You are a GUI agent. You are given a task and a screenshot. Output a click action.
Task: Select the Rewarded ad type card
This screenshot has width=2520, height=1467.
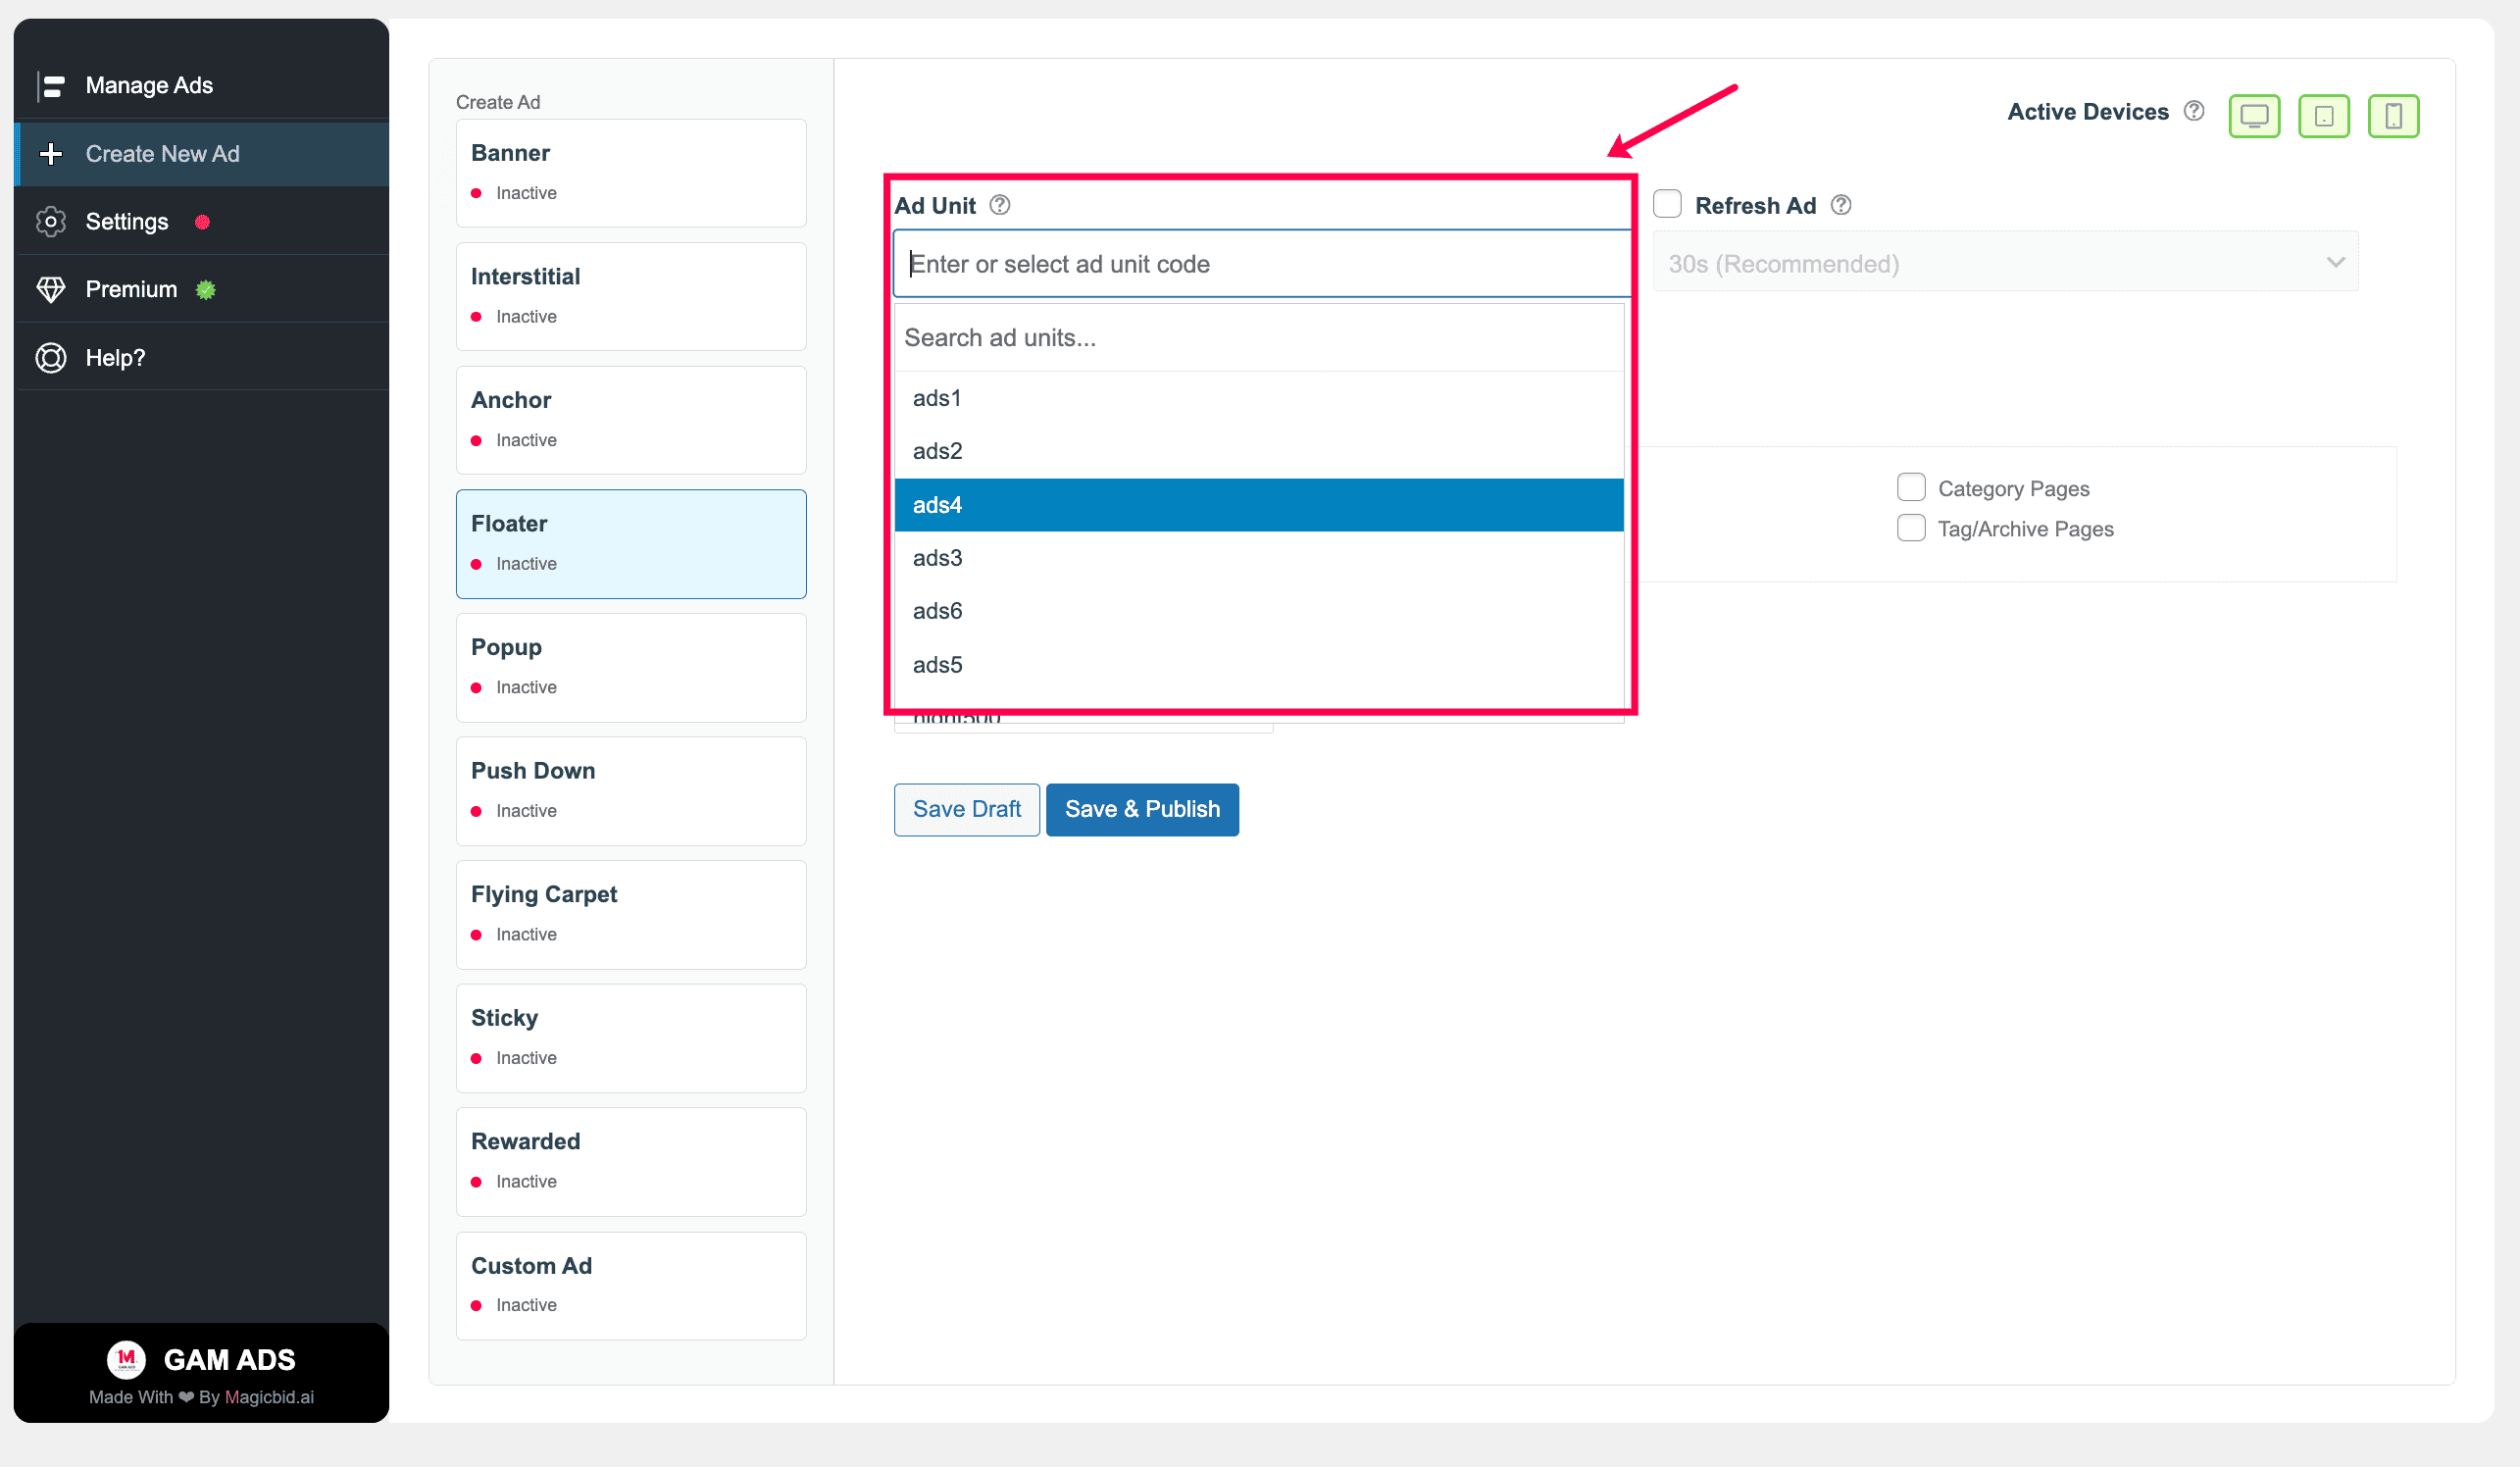[x=631, y=1161]
